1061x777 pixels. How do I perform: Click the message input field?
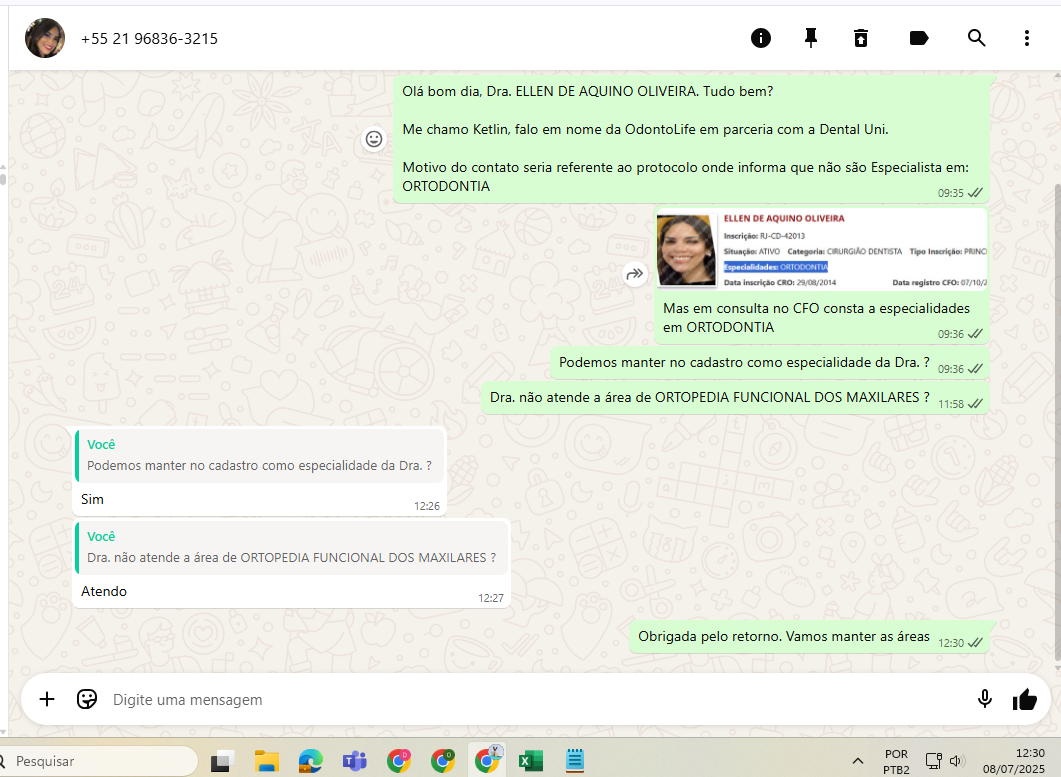coord(530,700)
